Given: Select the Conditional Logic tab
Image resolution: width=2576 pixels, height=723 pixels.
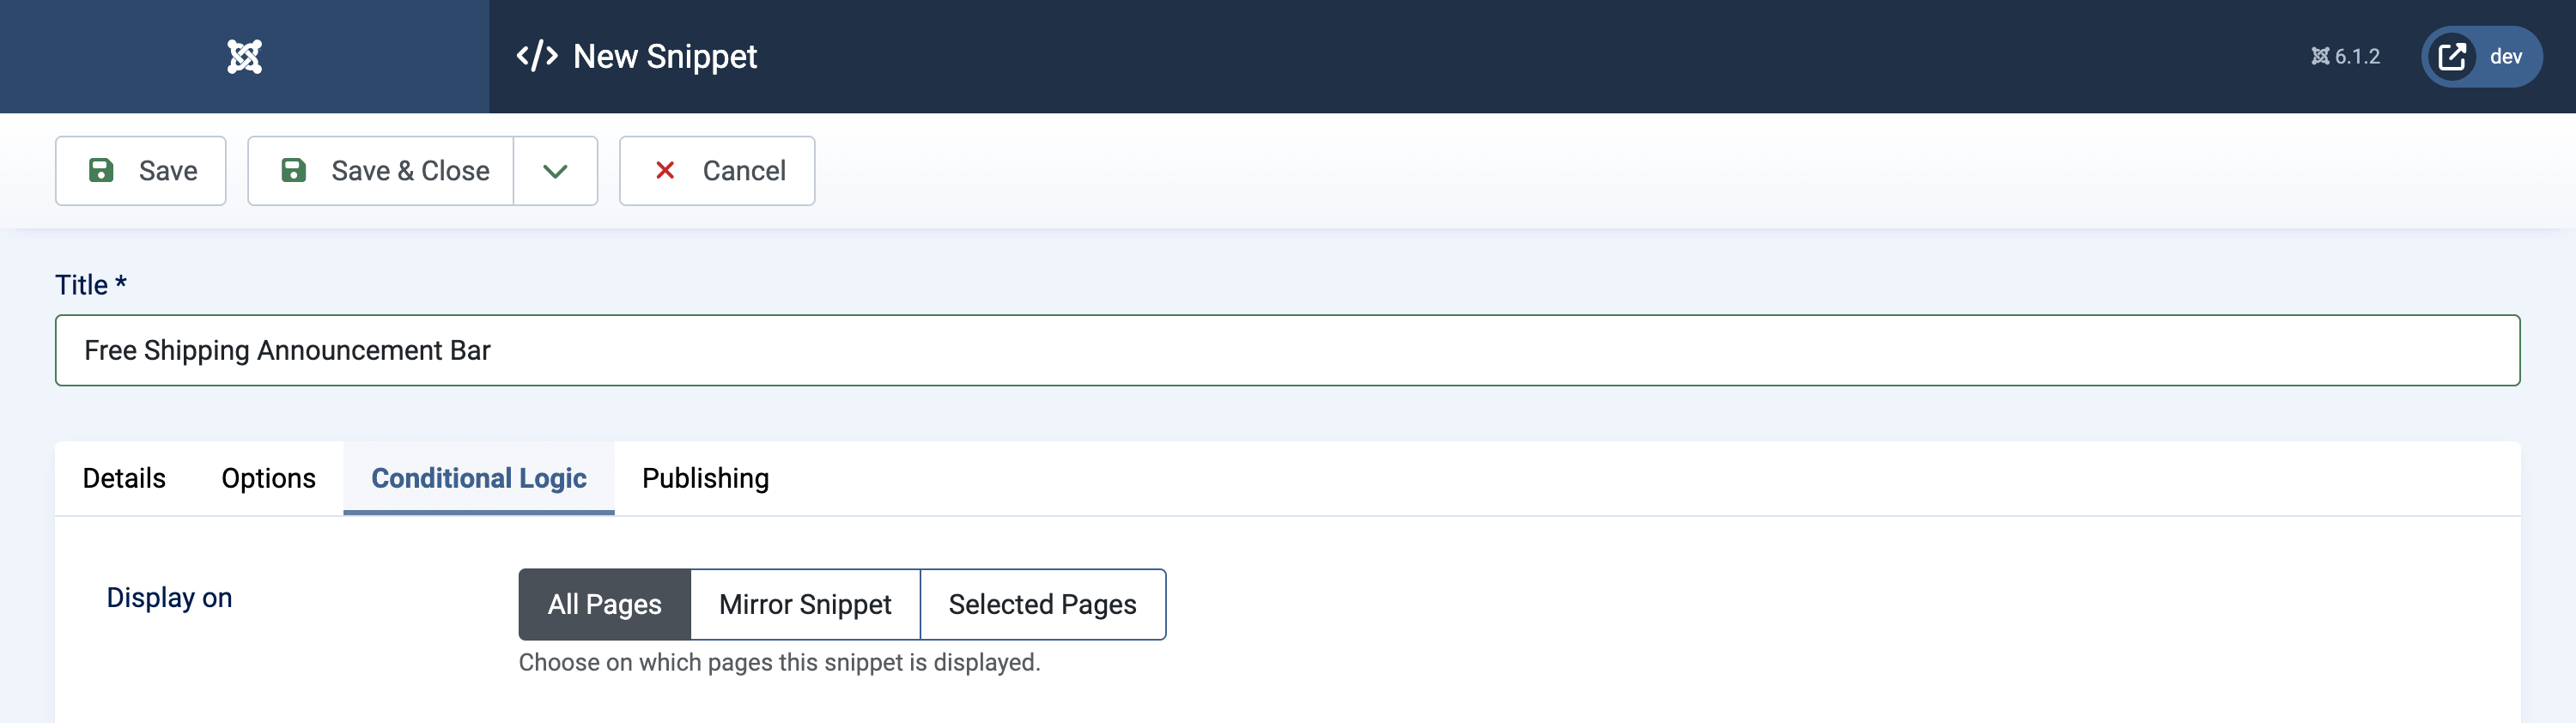Looking at the screenshot, I should pyautogui.click(x=479, y=478).
